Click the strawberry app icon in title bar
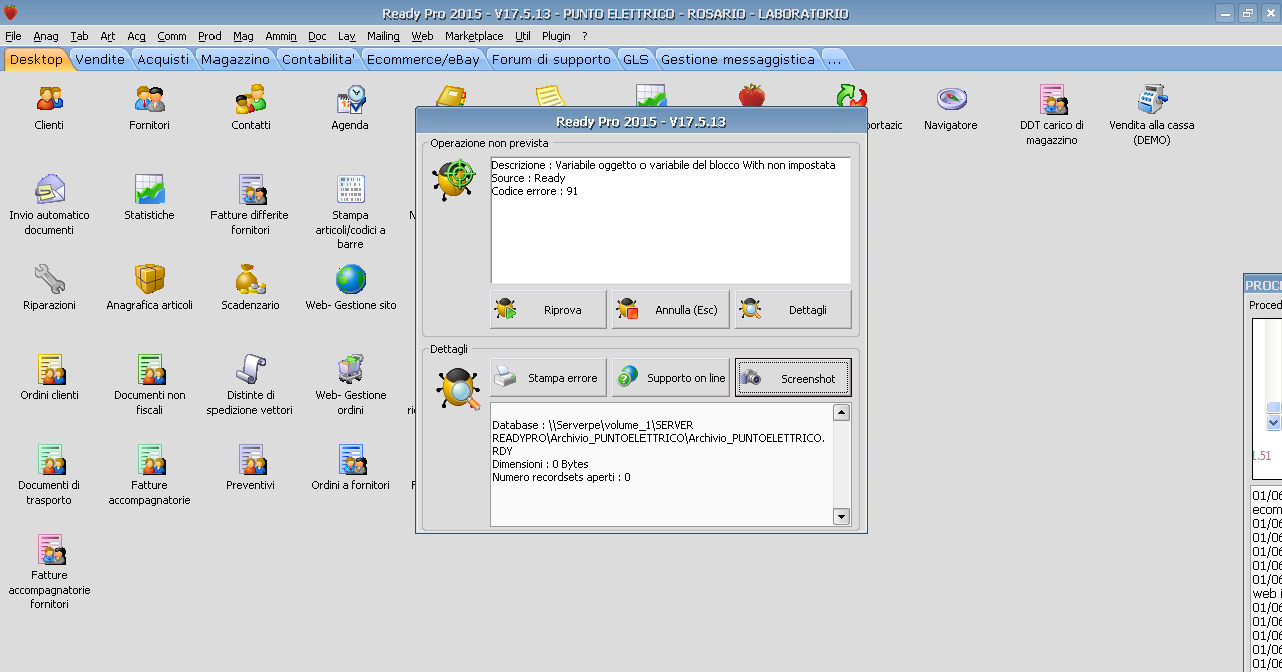Viewport: 1282px width, 672px height. pyautogui.click(x=11, y=13)
